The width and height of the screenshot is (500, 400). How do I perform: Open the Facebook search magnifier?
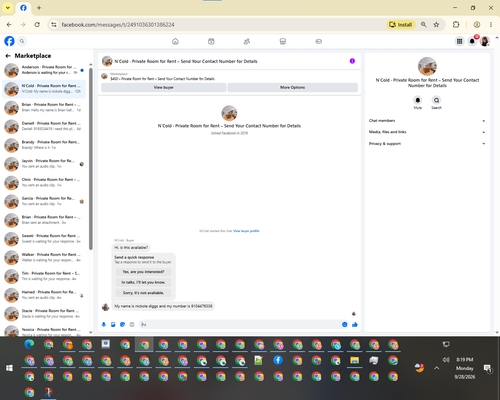click(x=22, y=41)
